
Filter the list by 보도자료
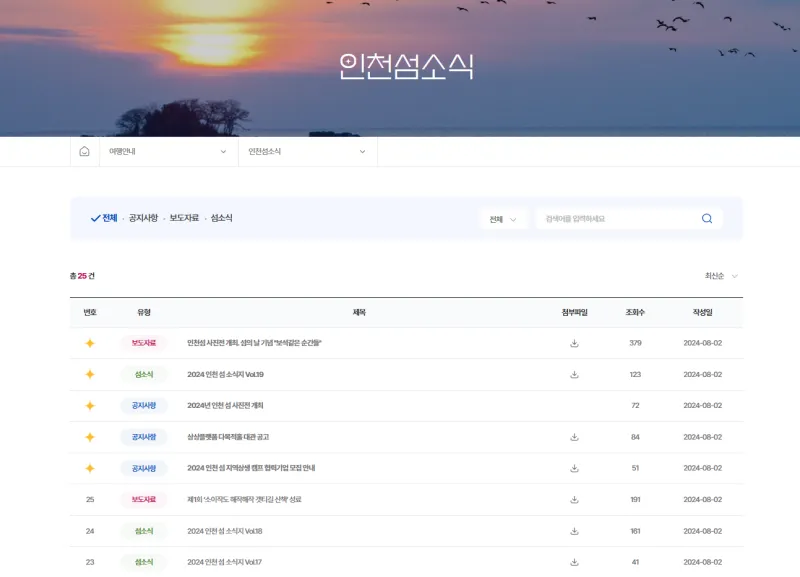[x=184, y=218]
